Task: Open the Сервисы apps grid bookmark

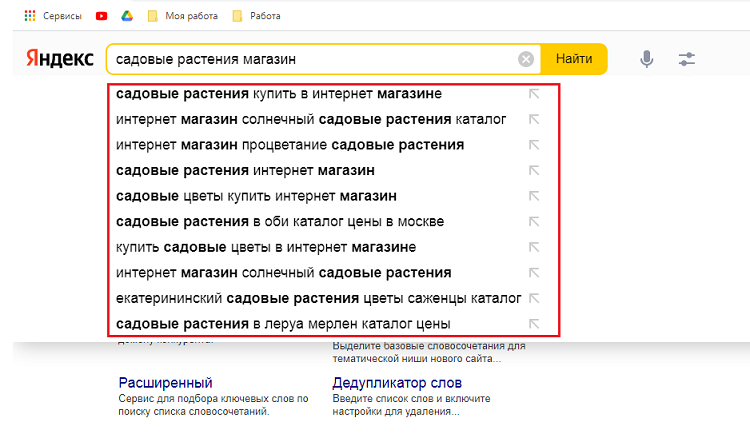Action: pos(53,16)
